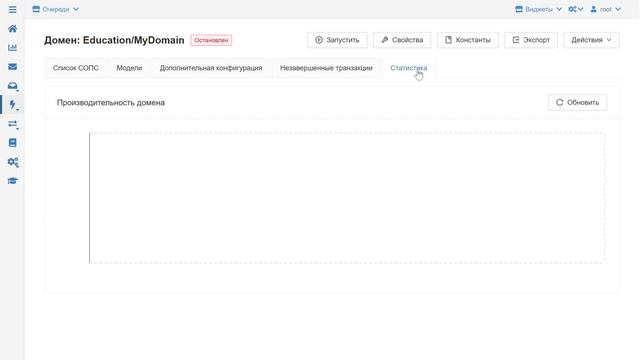640x360 pixels.
Task: Open the Дополнительная конфигурация tab
Action: point(211,68)
